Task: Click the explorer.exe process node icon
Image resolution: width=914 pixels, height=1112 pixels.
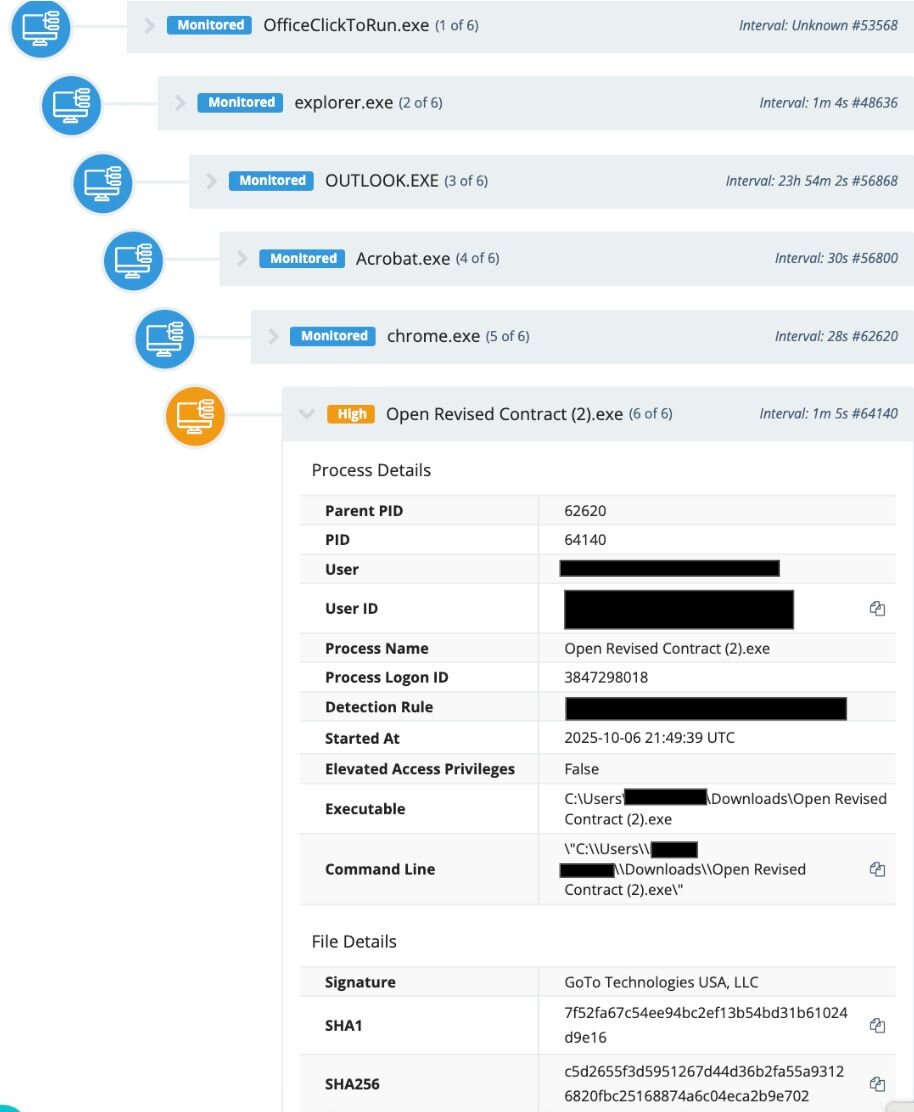Action: pos(72,104)
